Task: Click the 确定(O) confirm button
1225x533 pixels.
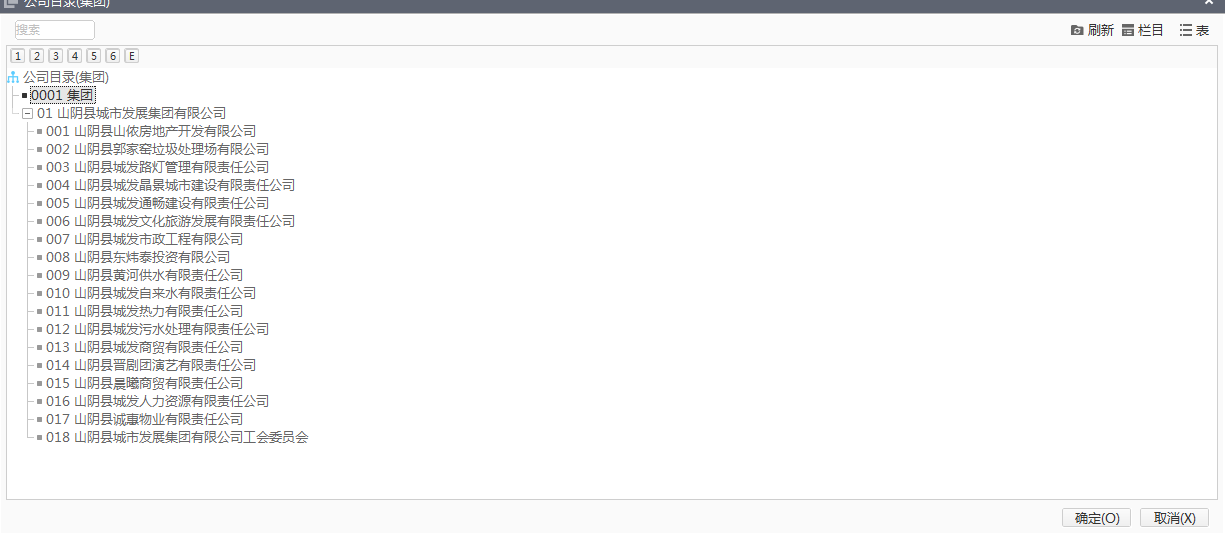Action: (x=1097, y=518)
